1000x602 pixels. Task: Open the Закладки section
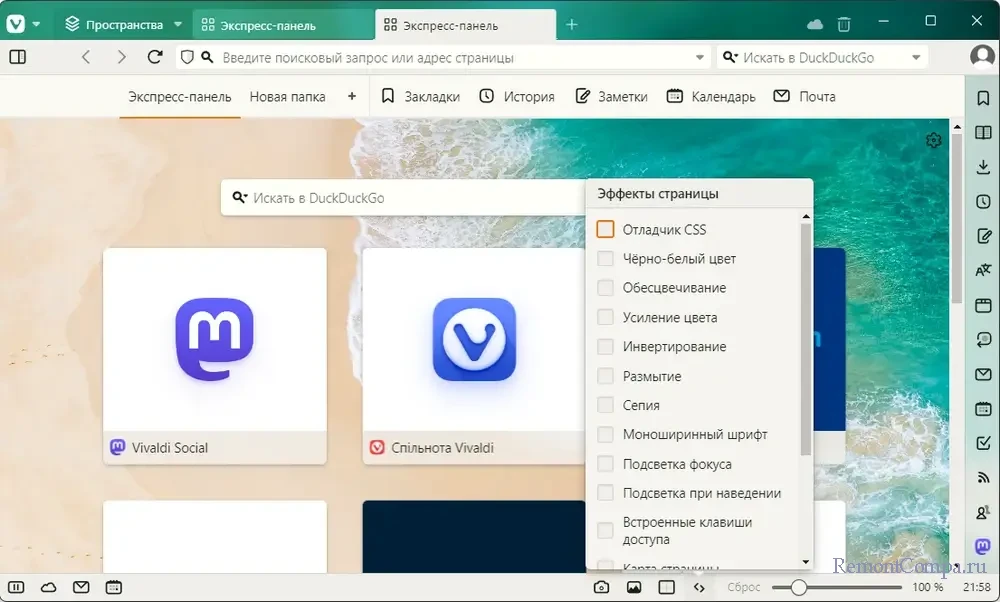(421, 97)
